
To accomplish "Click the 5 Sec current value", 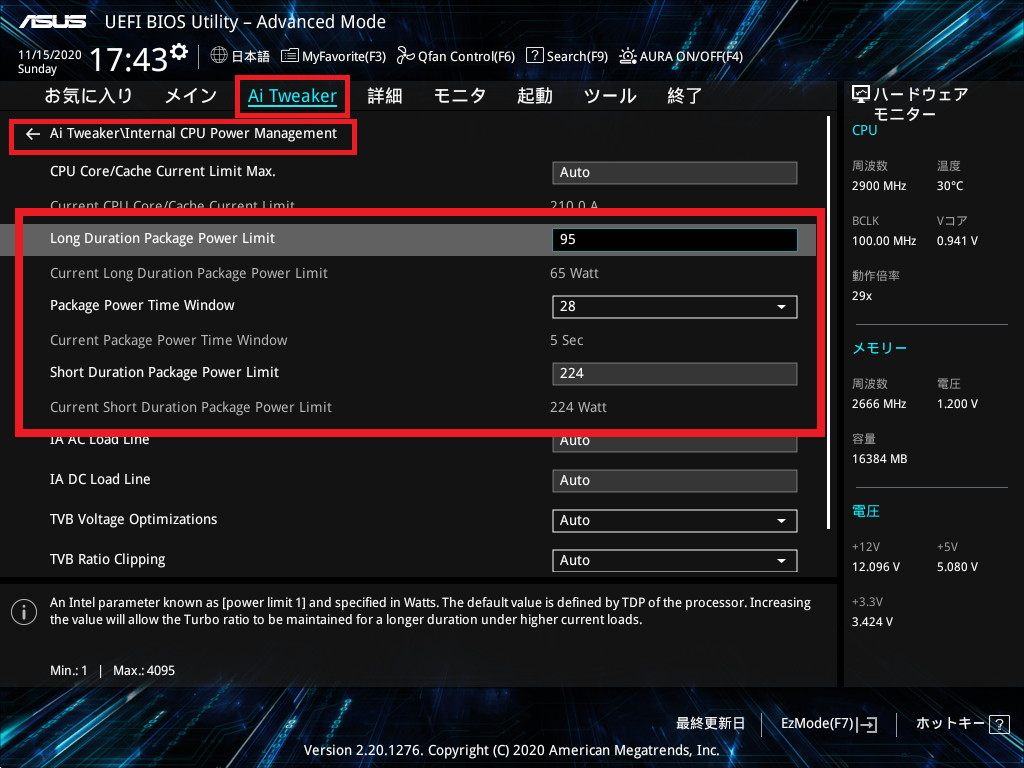I will click(x=567, y=340).
